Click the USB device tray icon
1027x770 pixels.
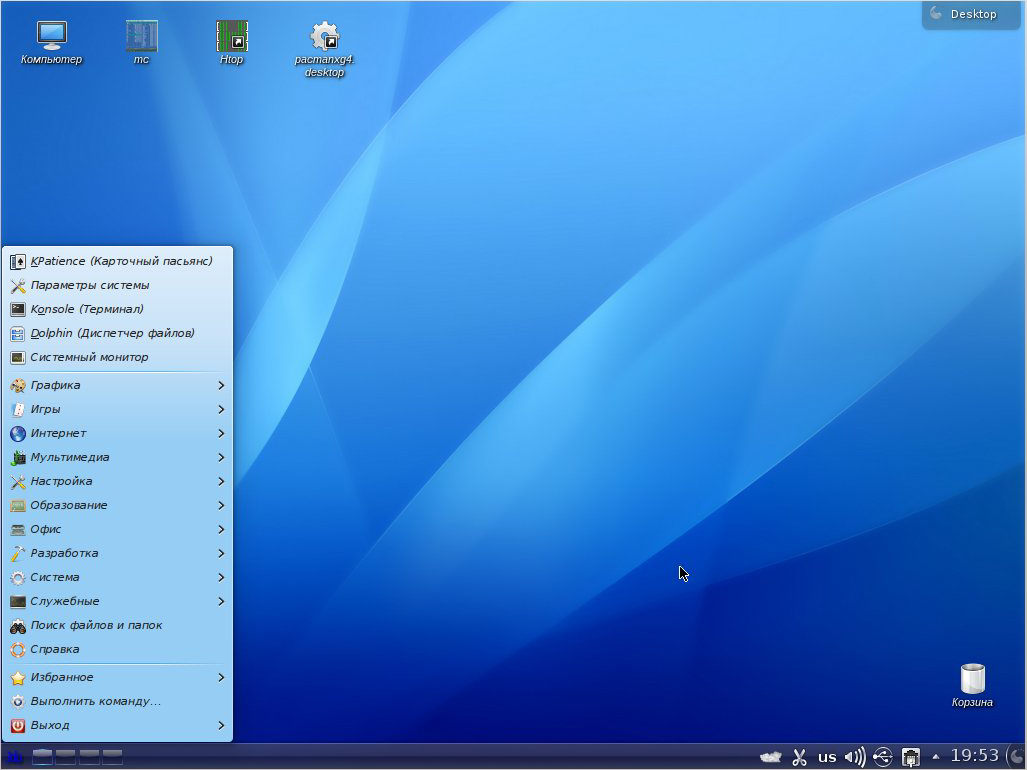click(883, 758)
